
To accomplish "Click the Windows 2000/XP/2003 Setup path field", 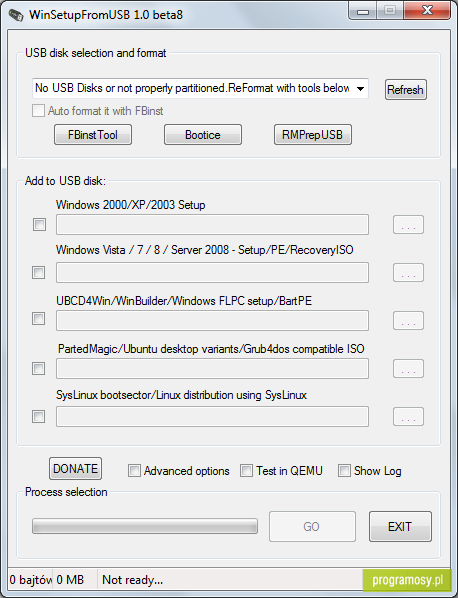I will tap(212, 224).
